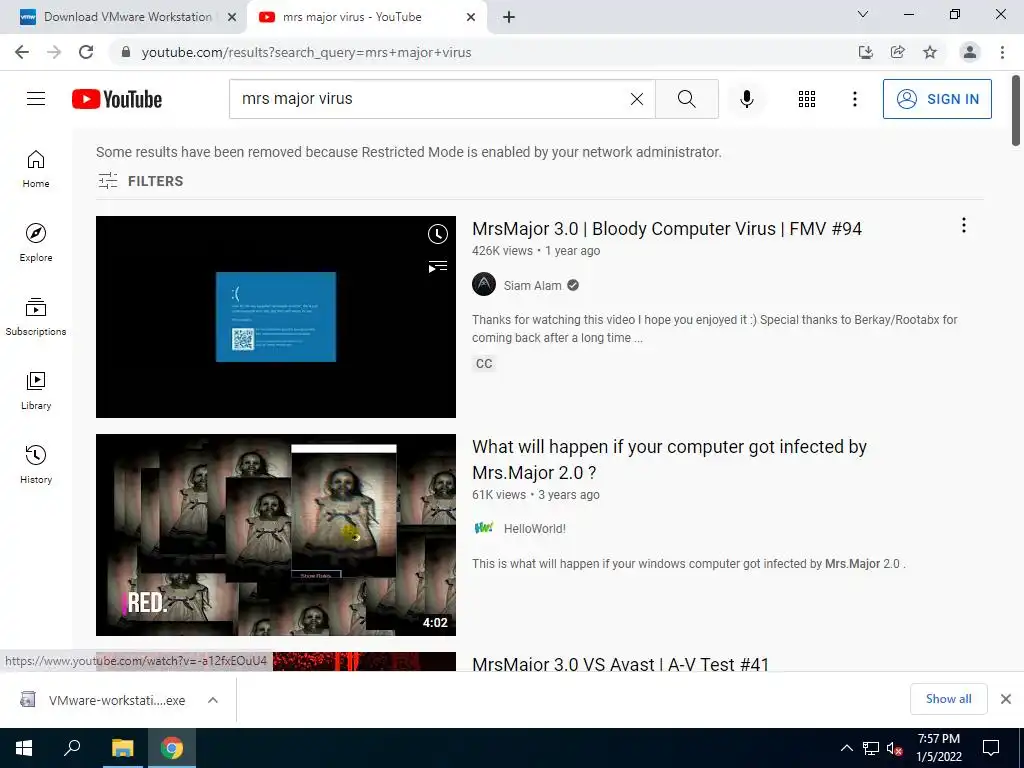Click the CC badge on first result
The height and width of the screenshot is (768, 1024).
(484, 363)
